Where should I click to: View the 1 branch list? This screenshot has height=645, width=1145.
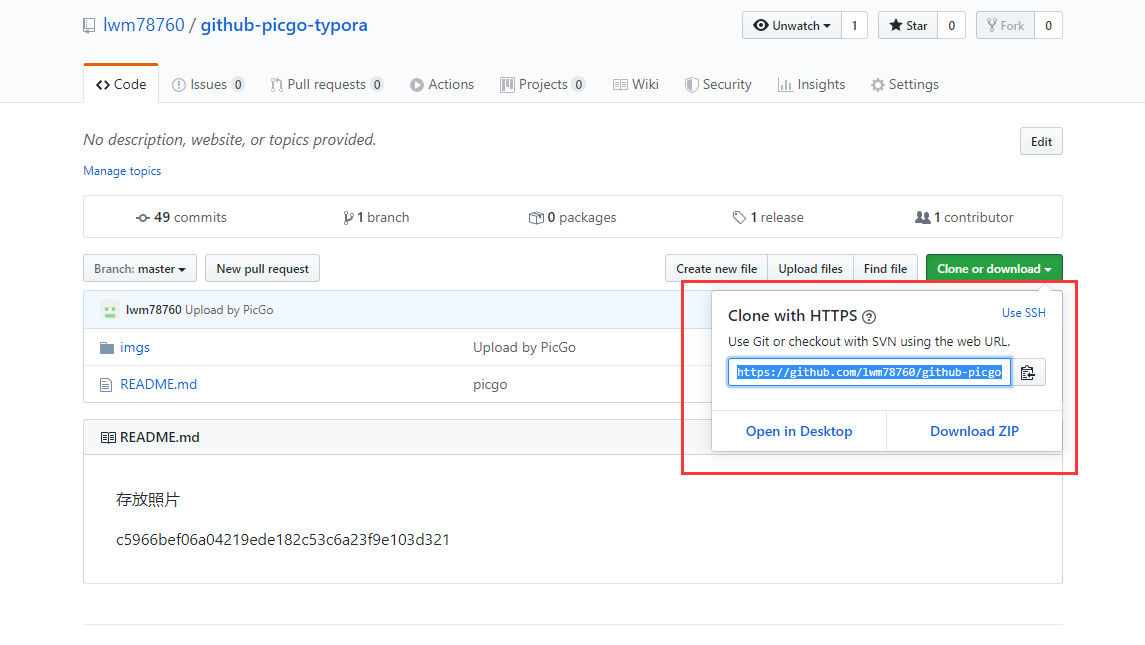[376, 218]
